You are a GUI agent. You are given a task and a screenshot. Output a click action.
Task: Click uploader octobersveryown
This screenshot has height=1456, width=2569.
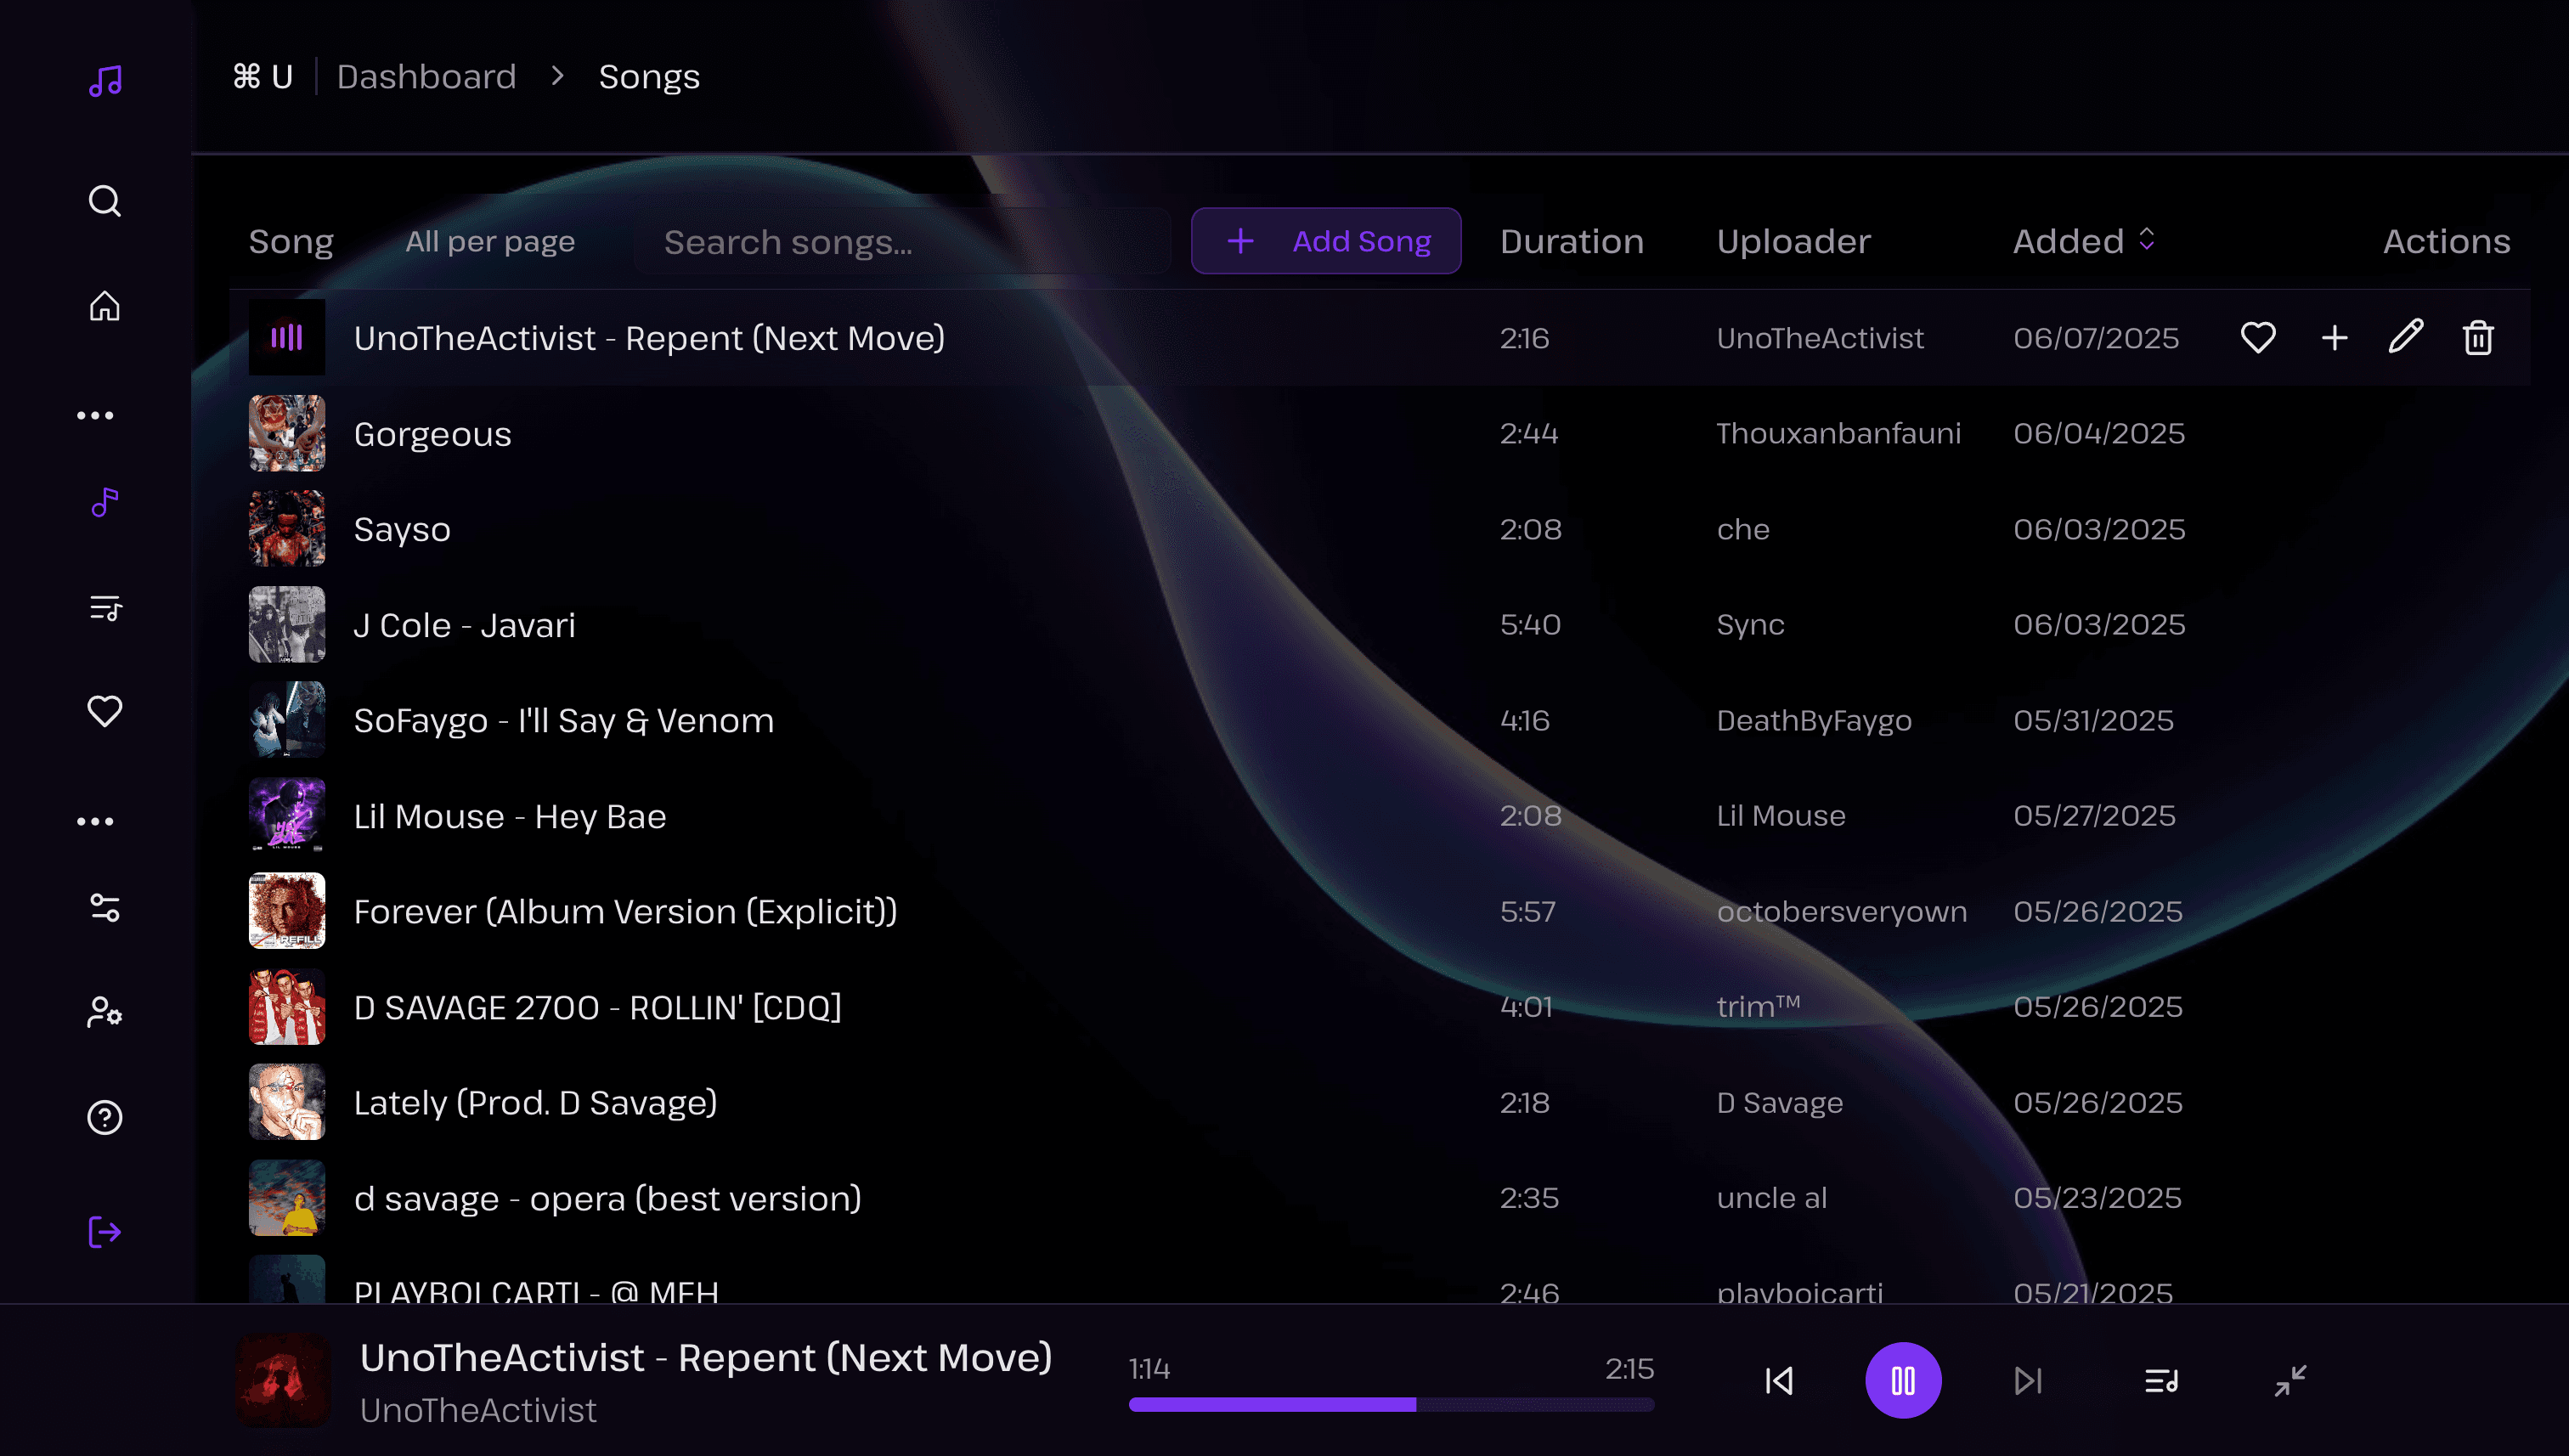pyautogui.click(x=1841, y=911)
